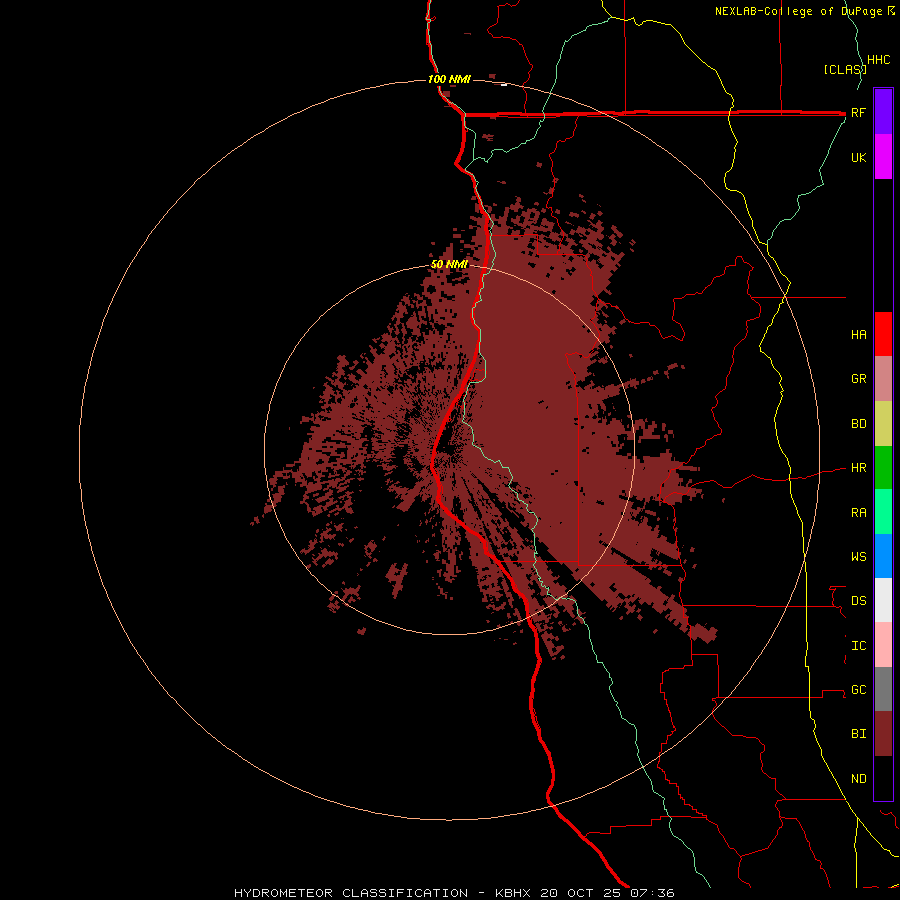Click the HA red legend swatch

tap(883, 334)
